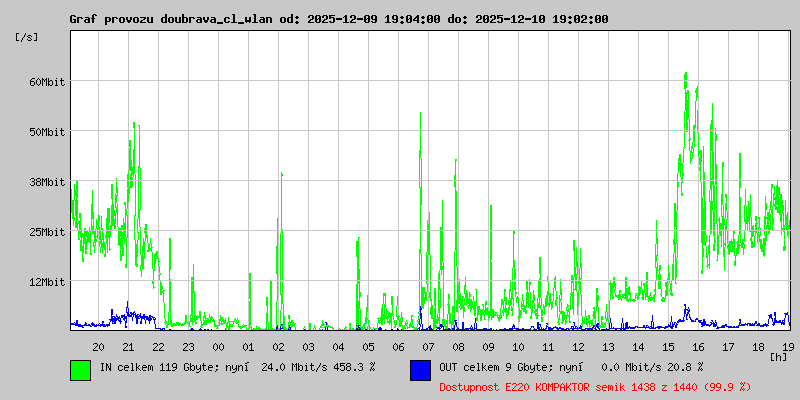Image resolution: width=800 pixels, height=400 pixels.
Task: Click the highest green traffic peak above 60Mbit
Action: 685,76
